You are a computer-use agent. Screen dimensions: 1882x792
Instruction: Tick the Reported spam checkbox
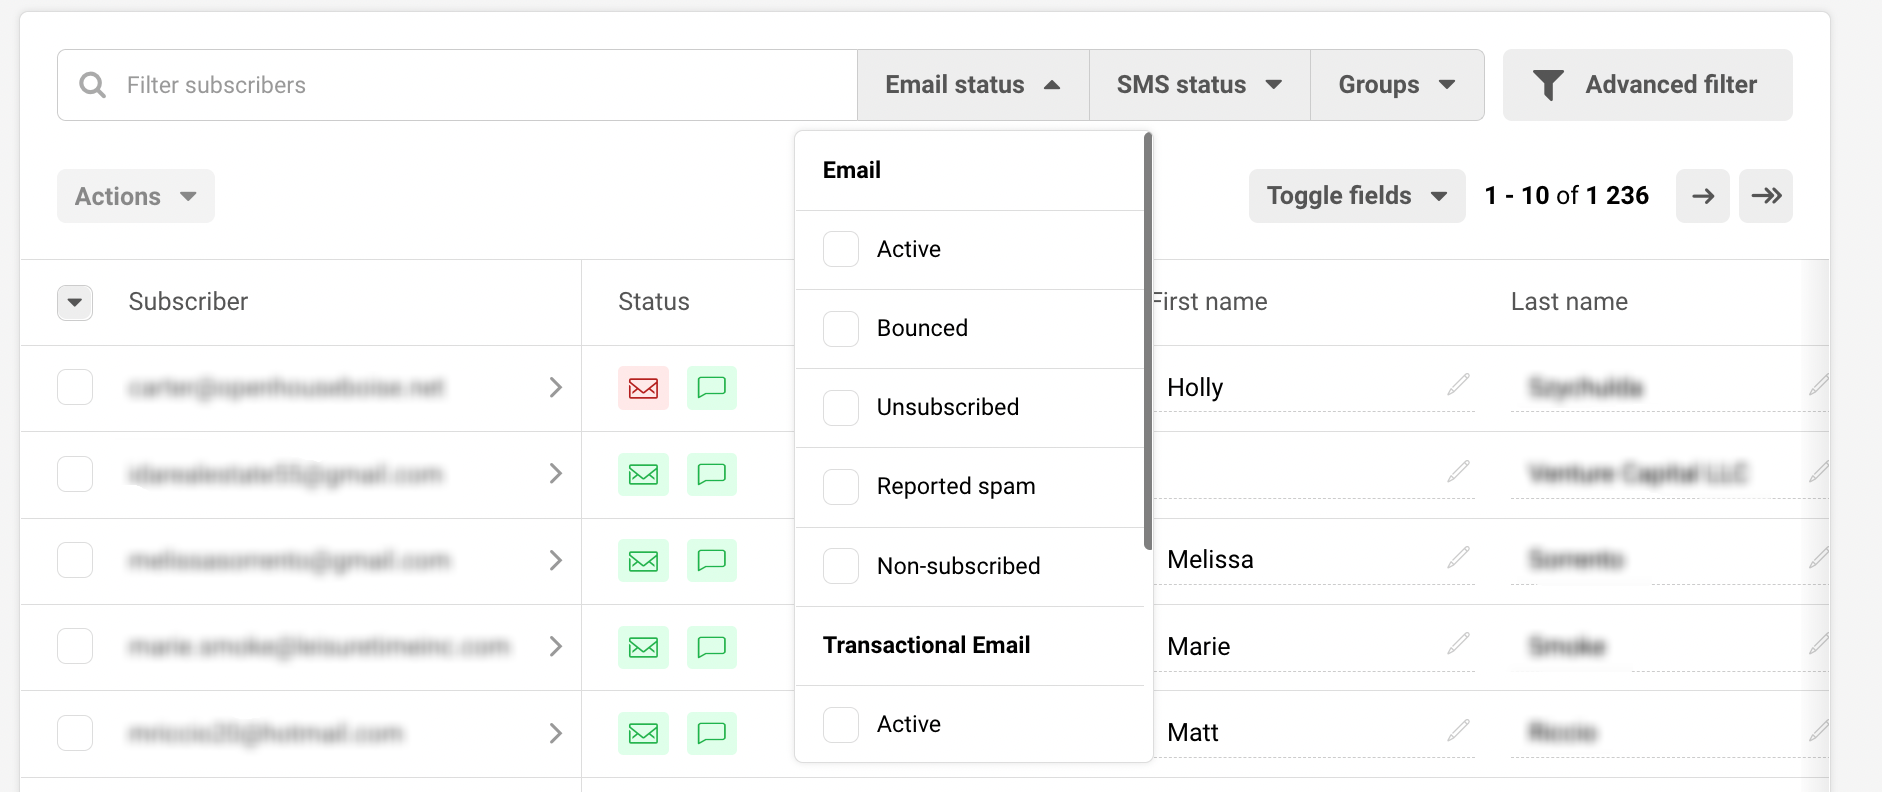pyautogui.click(x=840, y=487)
